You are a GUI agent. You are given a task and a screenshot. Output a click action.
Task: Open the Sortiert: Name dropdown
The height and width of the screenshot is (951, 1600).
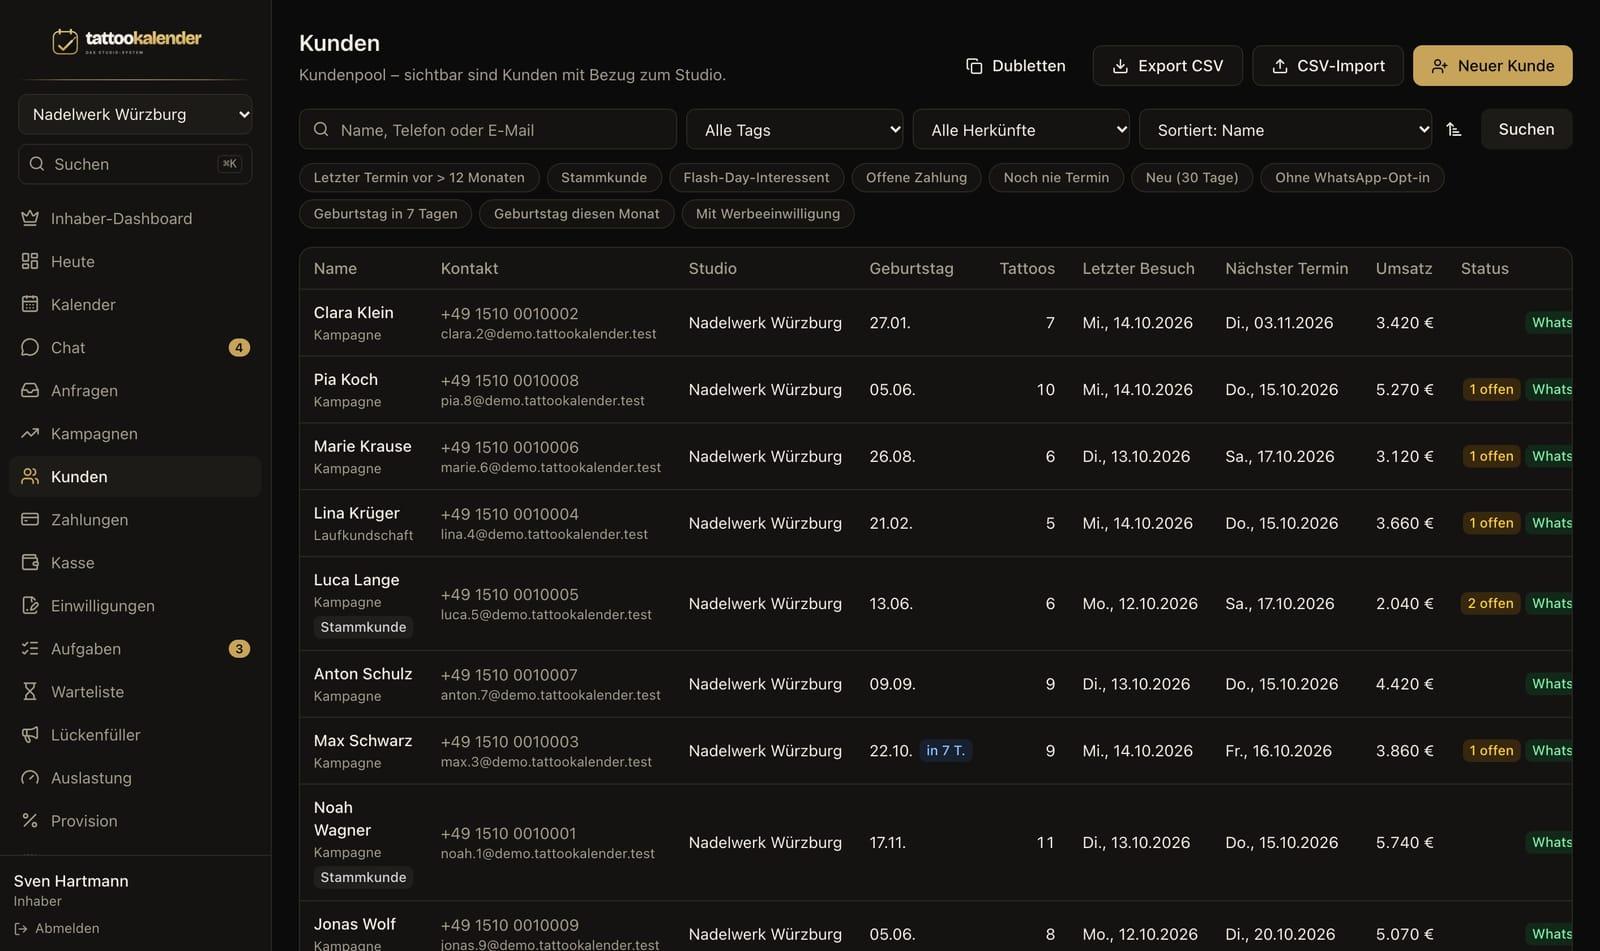click(1285, 129)
